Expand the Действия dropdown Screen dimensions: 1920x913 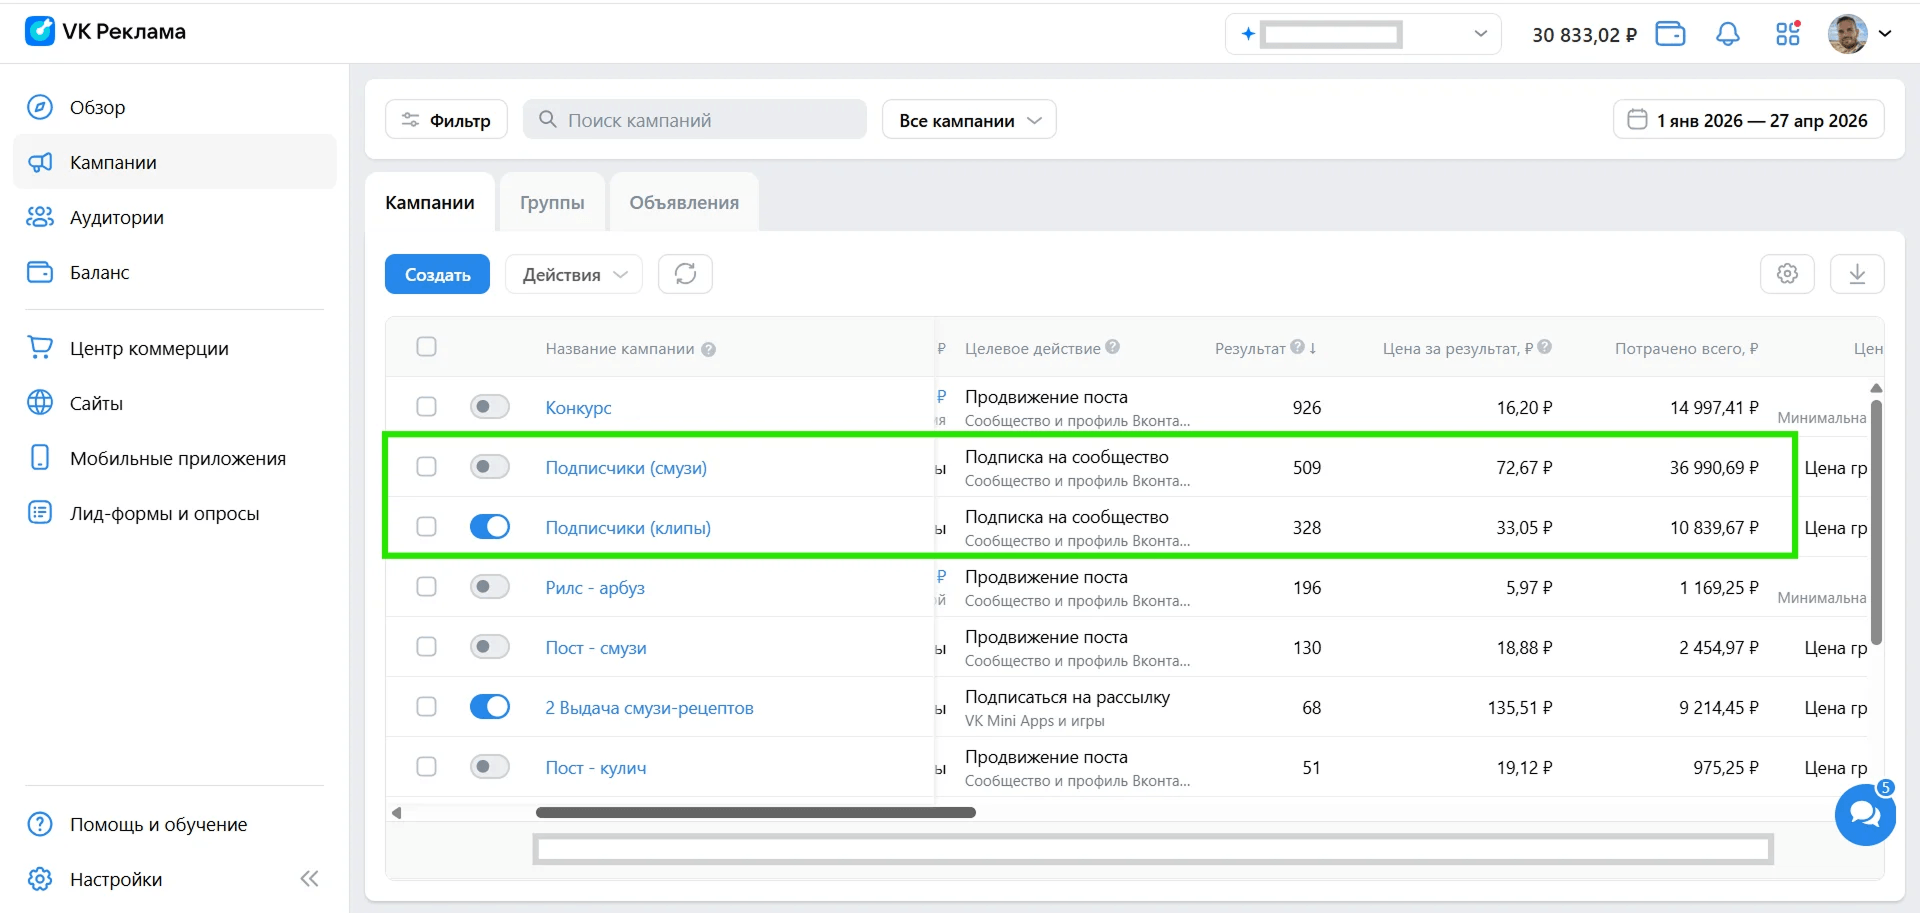click(574, 274)
